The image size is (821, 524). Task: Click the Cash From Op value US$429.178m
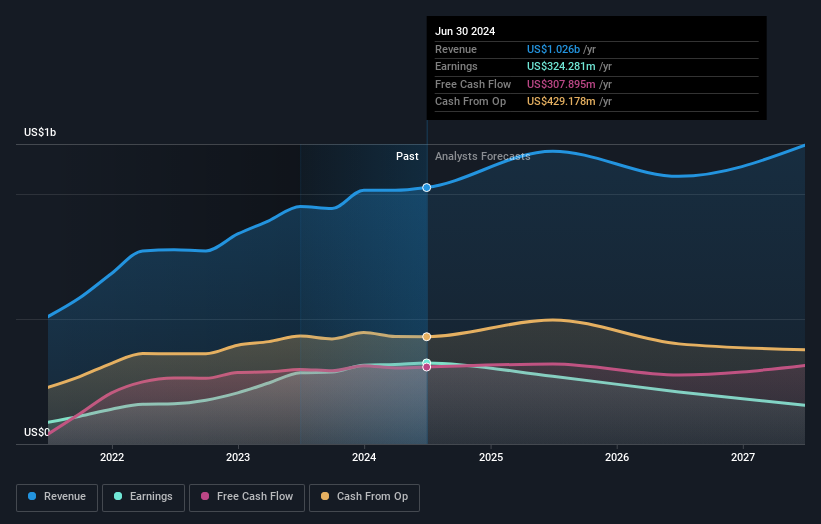[561, 102]
